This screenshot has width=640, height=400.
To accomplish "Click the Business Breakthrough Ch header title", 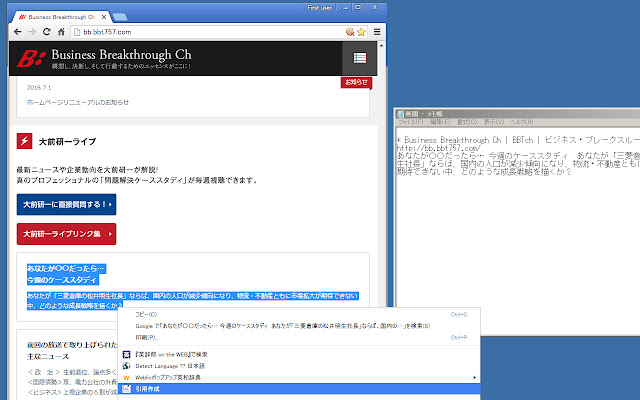I will [x=121, y=55].
